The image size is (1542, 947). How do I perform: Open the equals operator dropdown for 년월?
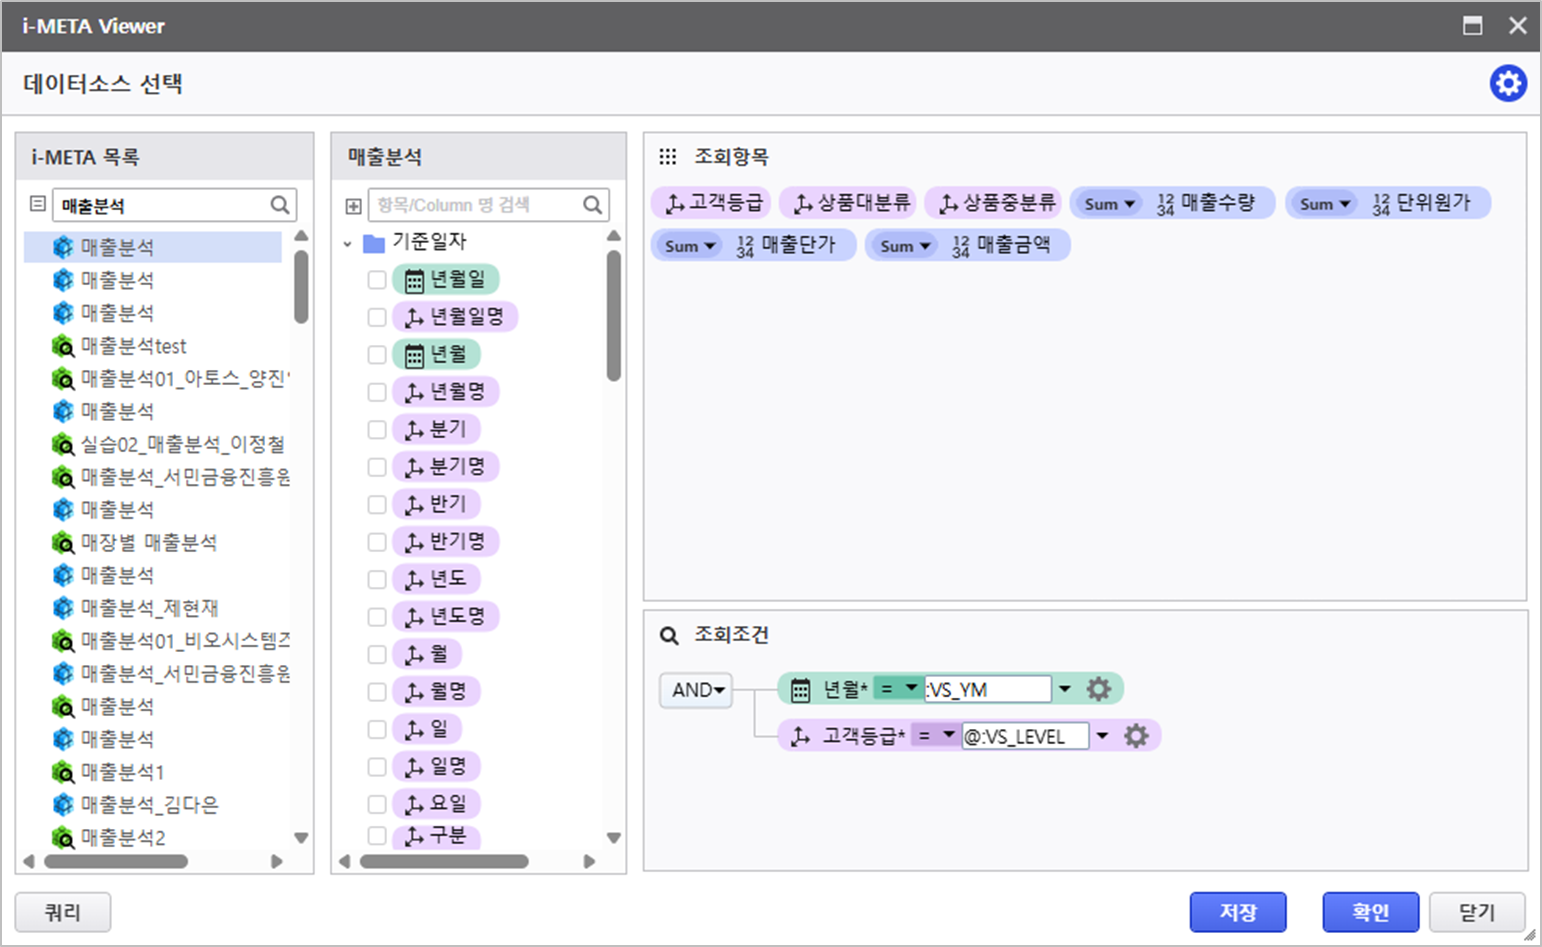[899, 689]
